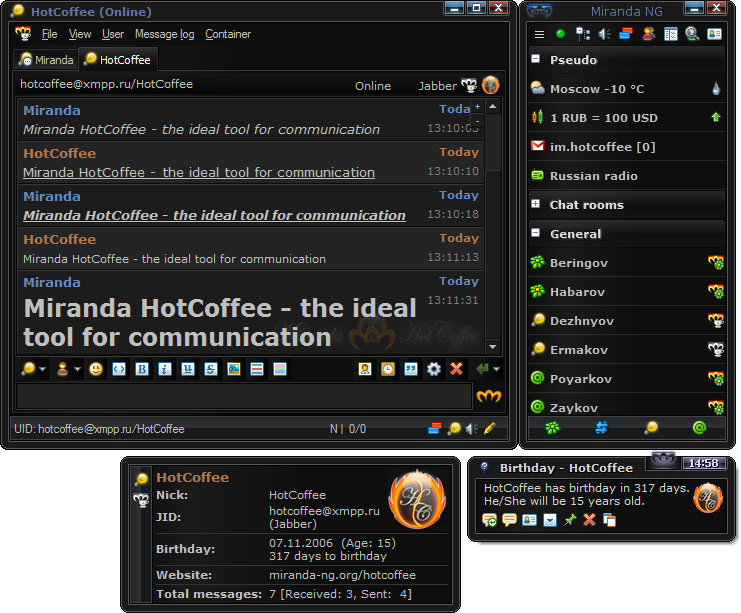Open the main menu hamburger icon in Miranda NG
This screenshot has width=741, height=613.
tap(539, 34)
